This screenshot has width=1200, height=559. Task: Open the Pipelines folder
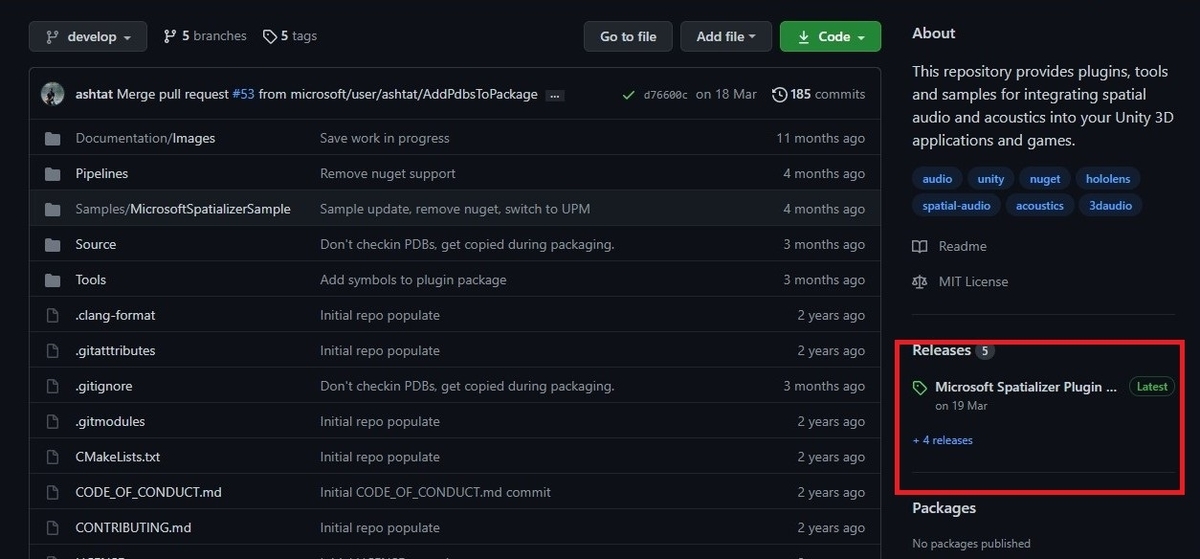[102, 173]
